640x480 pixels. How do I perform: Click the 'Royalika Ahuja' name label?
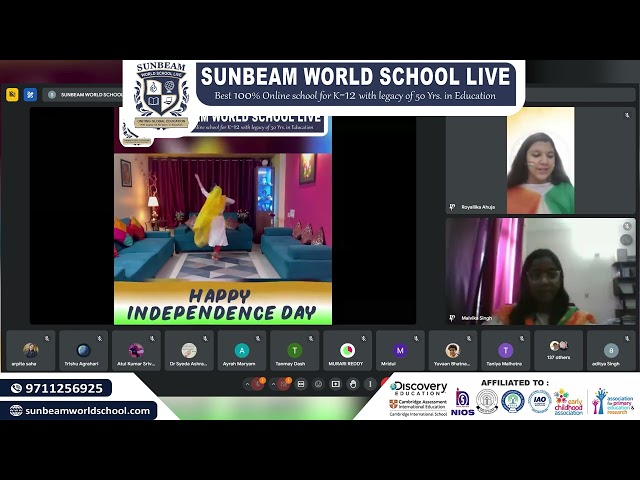click(478, 207)
